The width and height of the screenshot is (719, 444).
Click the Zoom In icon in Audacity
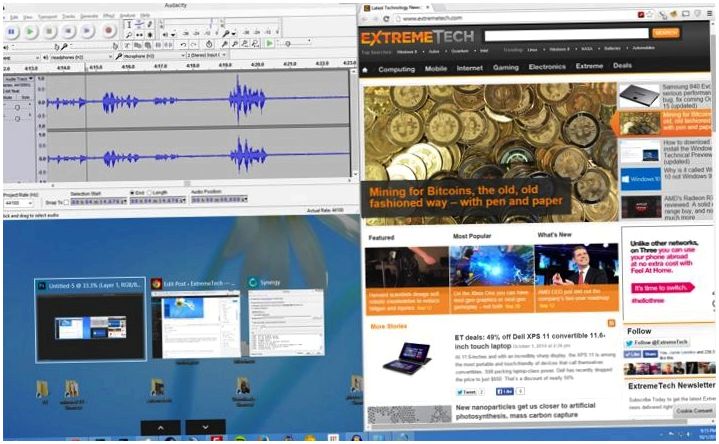(x=225, y=44)
